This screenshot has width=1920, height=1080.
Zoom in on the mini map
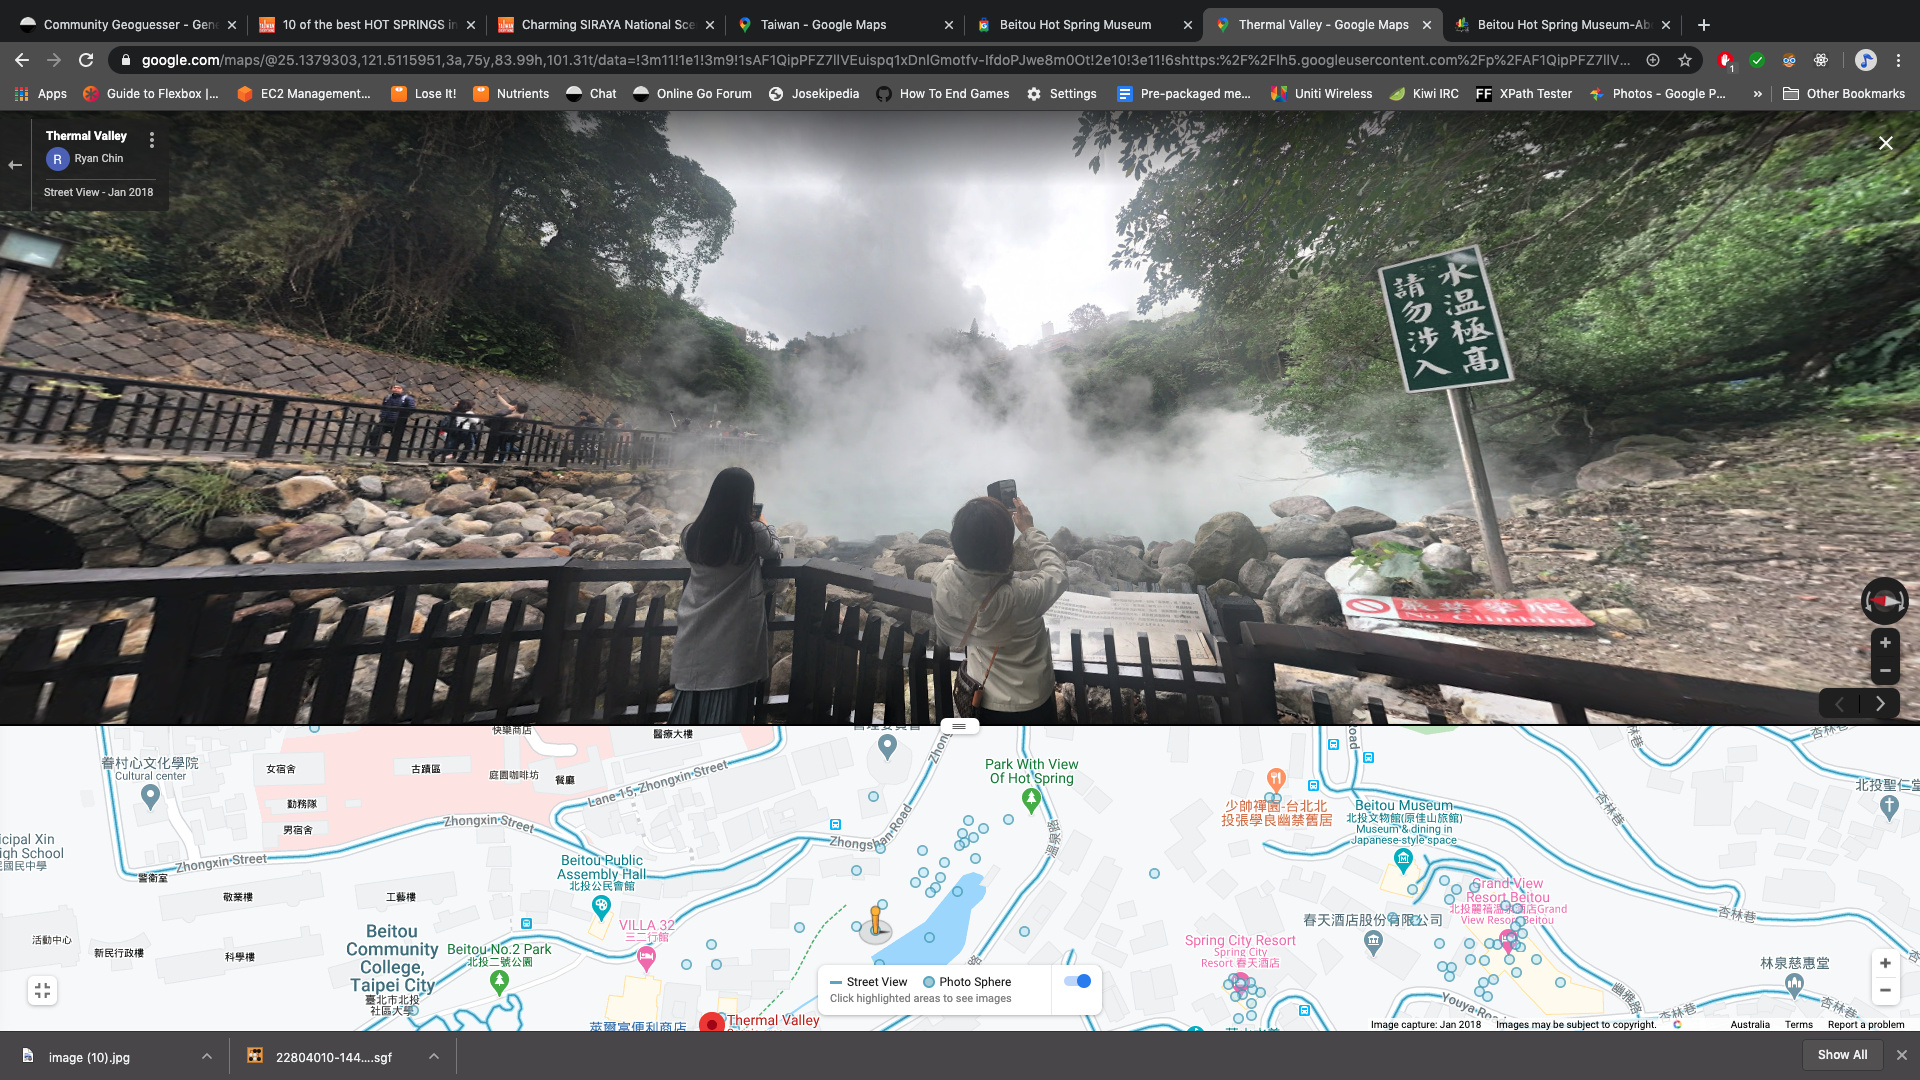[x=1885, y=963]
